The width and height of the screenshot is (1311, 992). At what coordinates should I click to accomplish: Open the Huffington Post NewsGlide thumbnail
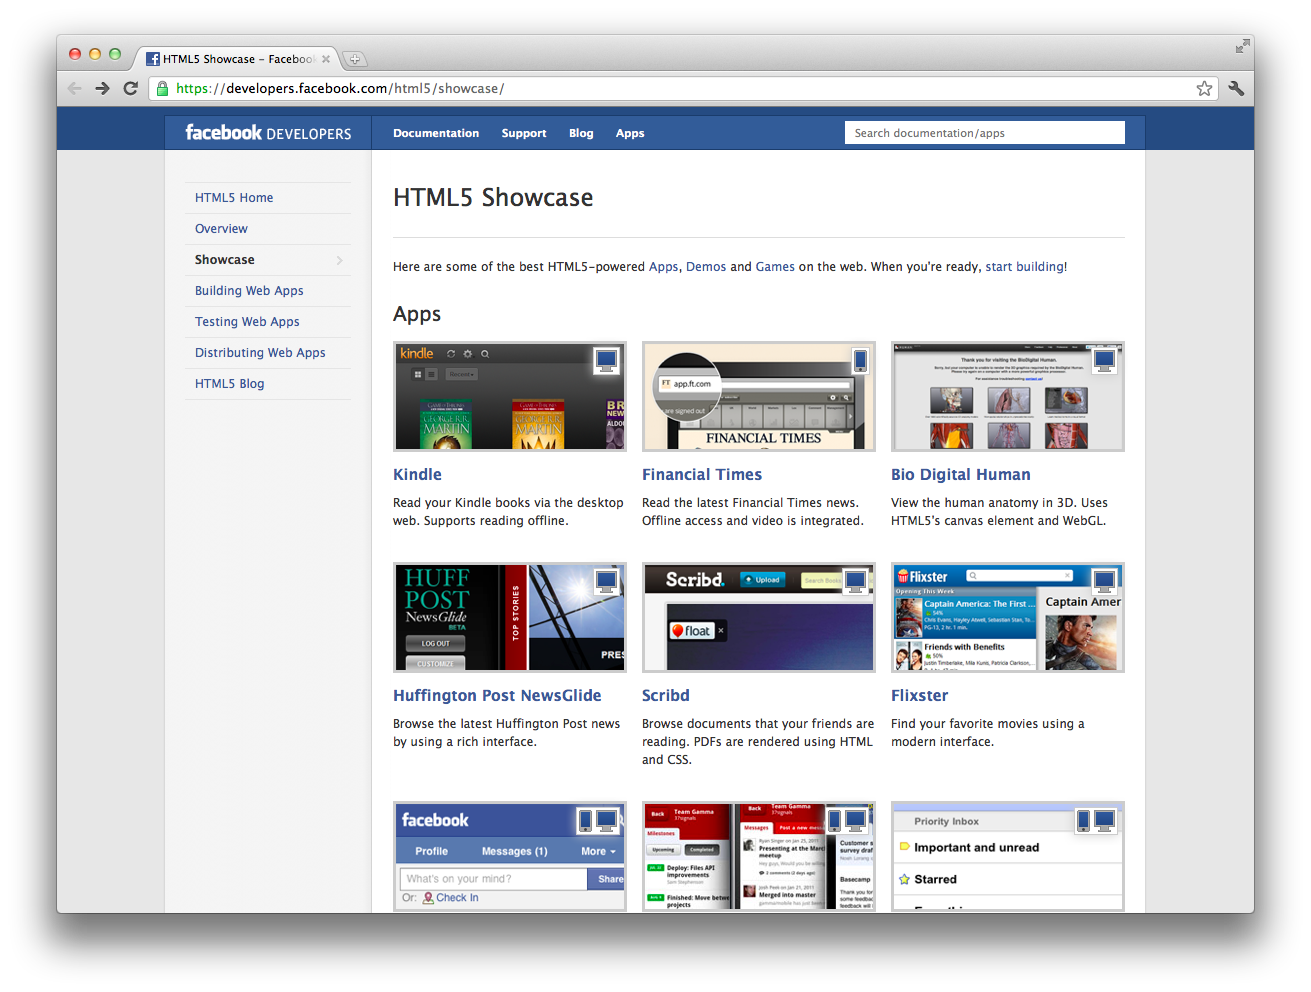509,617
